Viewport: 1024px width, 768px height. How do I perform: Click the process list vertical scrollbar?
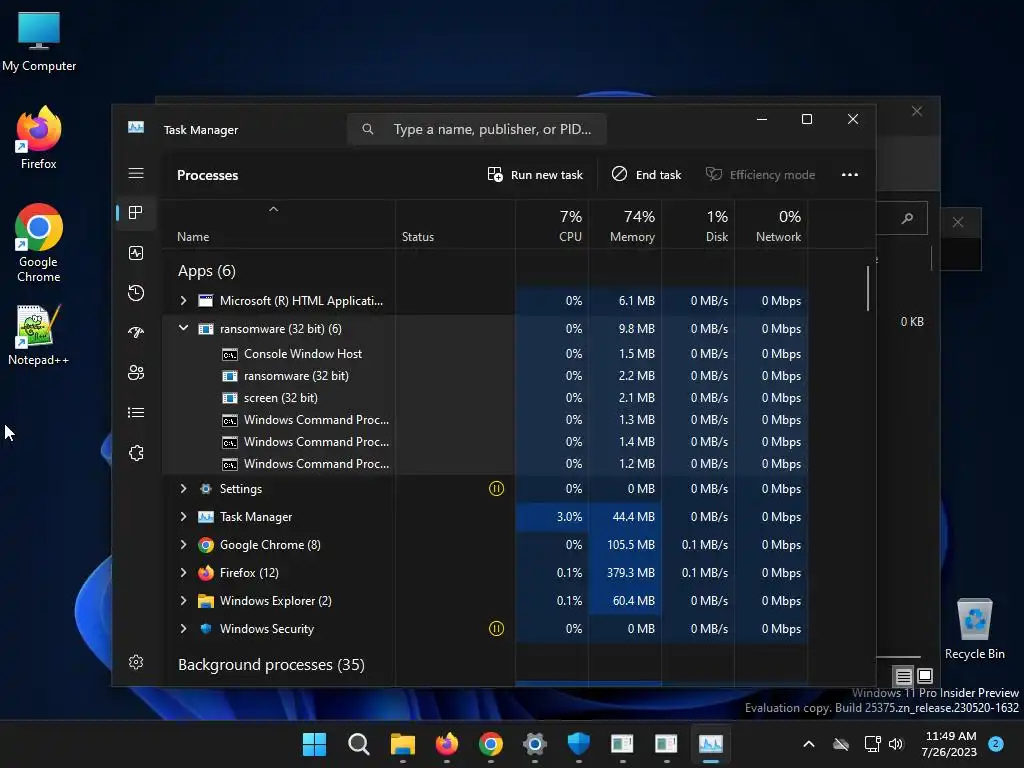click(x=868, y=288)
